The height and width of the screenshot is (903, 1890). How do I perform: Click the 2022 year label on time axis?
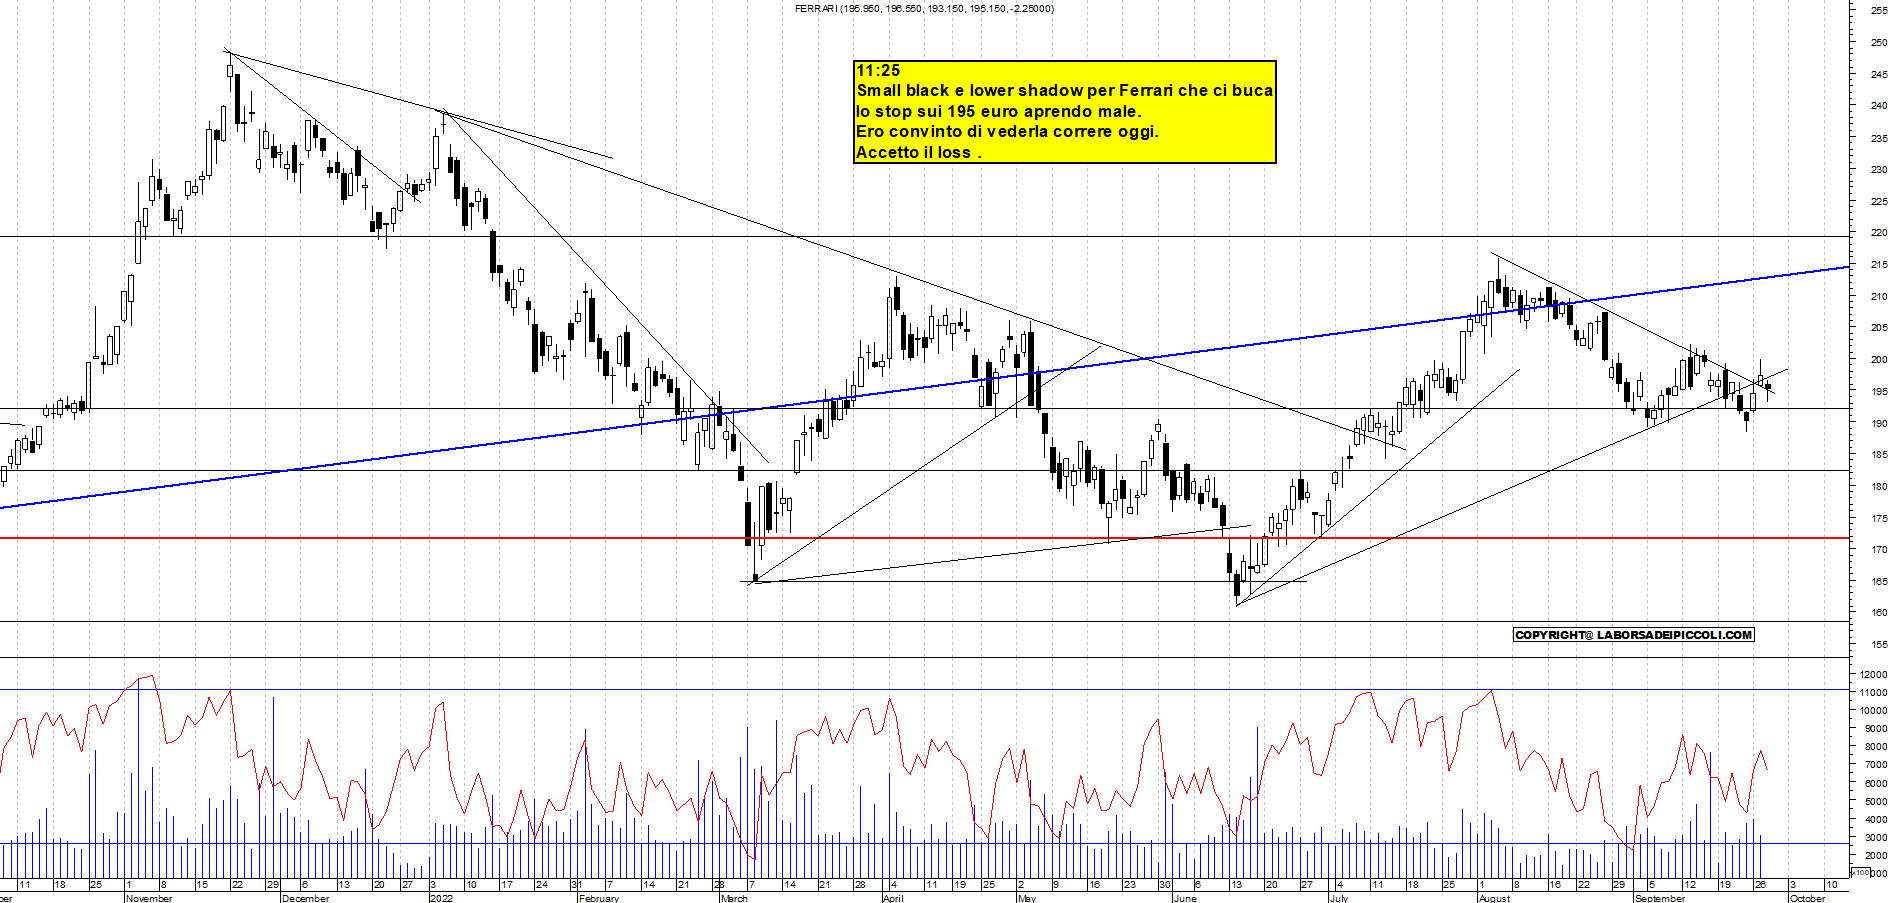pos(441,898)
